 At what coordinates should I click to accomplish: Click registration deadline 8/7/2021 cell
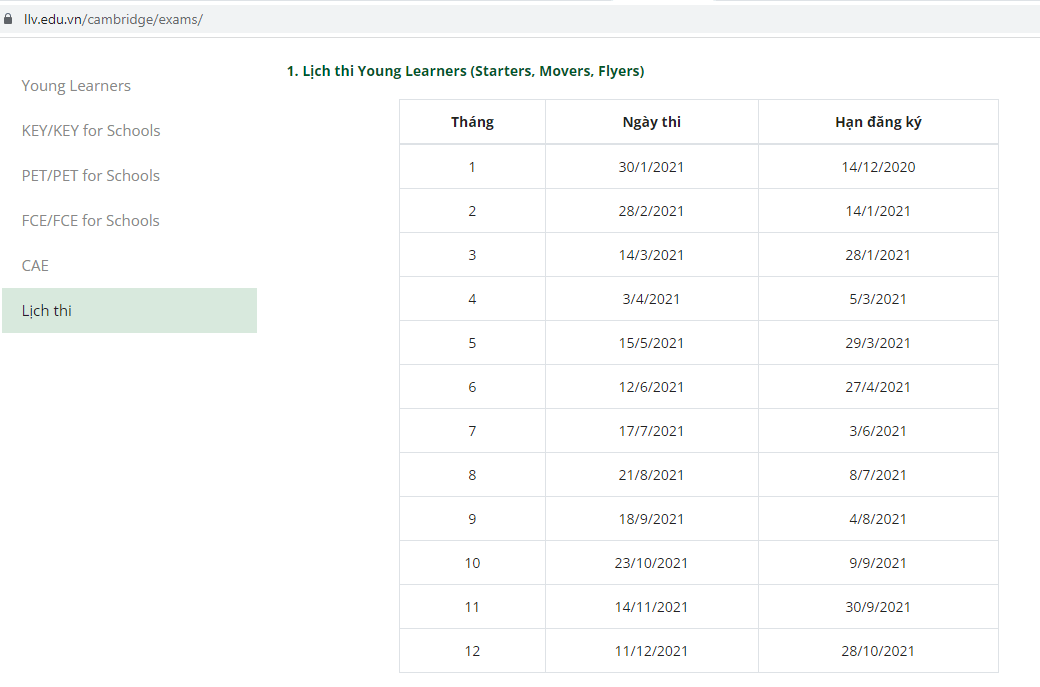pos(878,475)
